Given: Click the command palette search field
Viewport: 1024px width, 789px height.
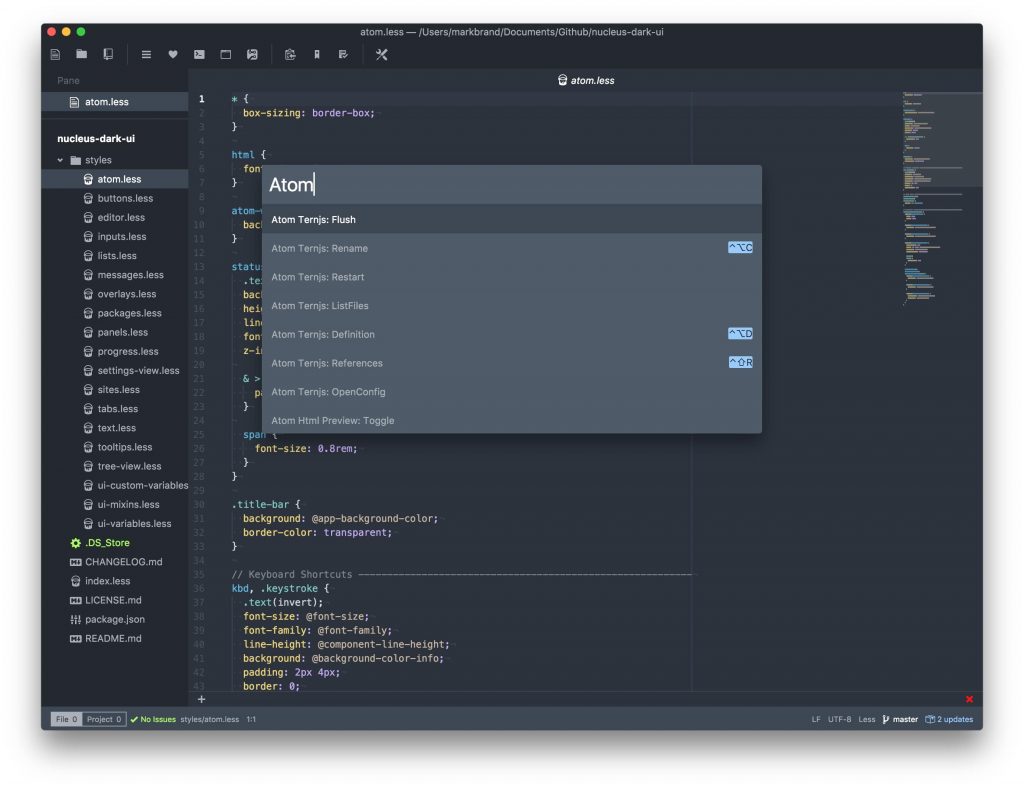Looking at the screenshot, I should point(511,185).
